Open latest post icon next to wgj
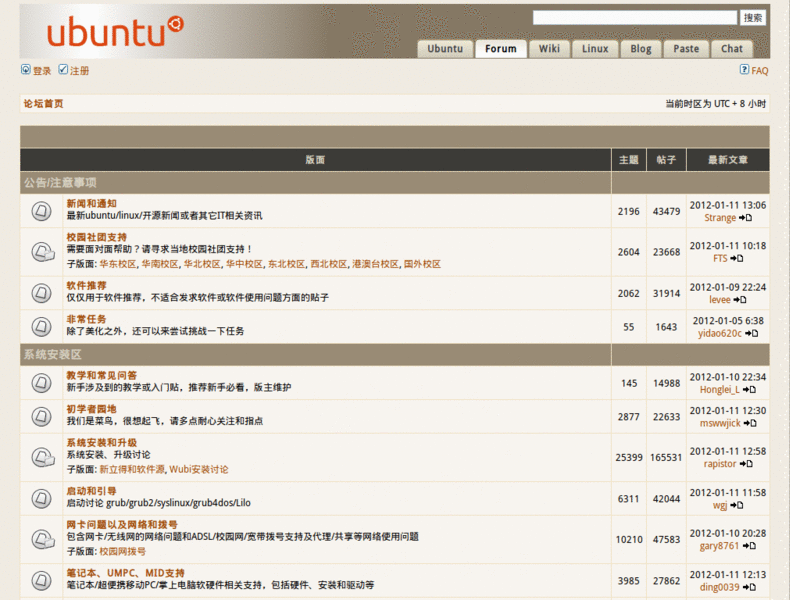800x600 pixels. (x=737, y=506)
